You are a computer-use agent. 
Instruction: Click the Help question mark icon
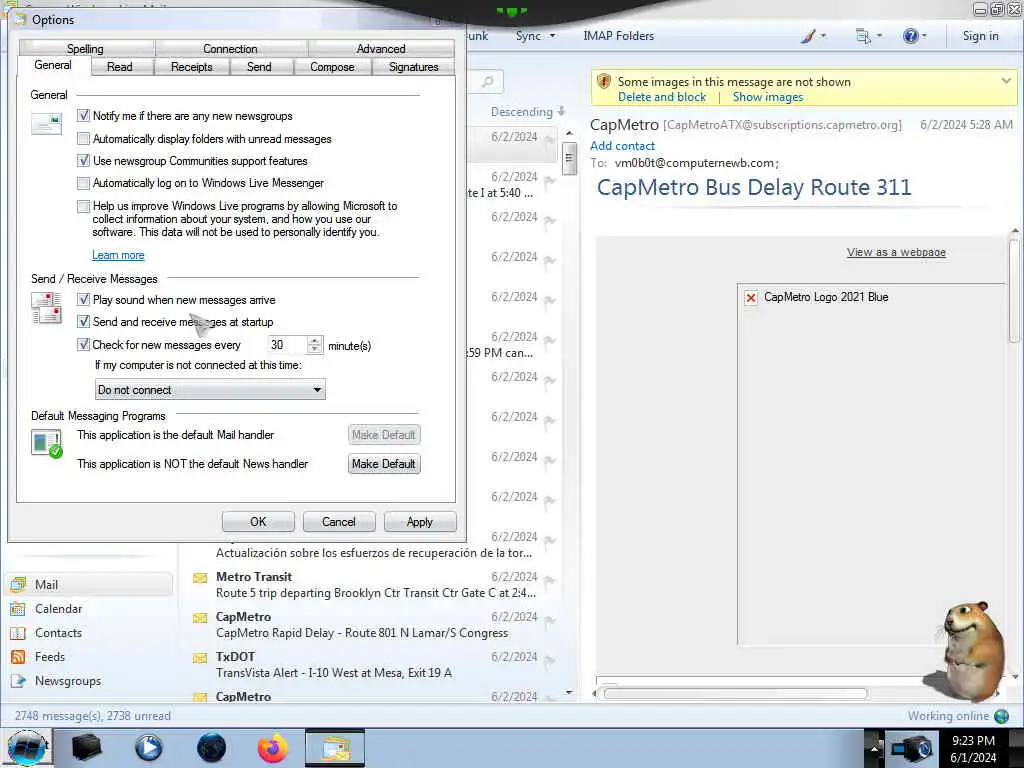pyautogui.click(x=910, y=36)
